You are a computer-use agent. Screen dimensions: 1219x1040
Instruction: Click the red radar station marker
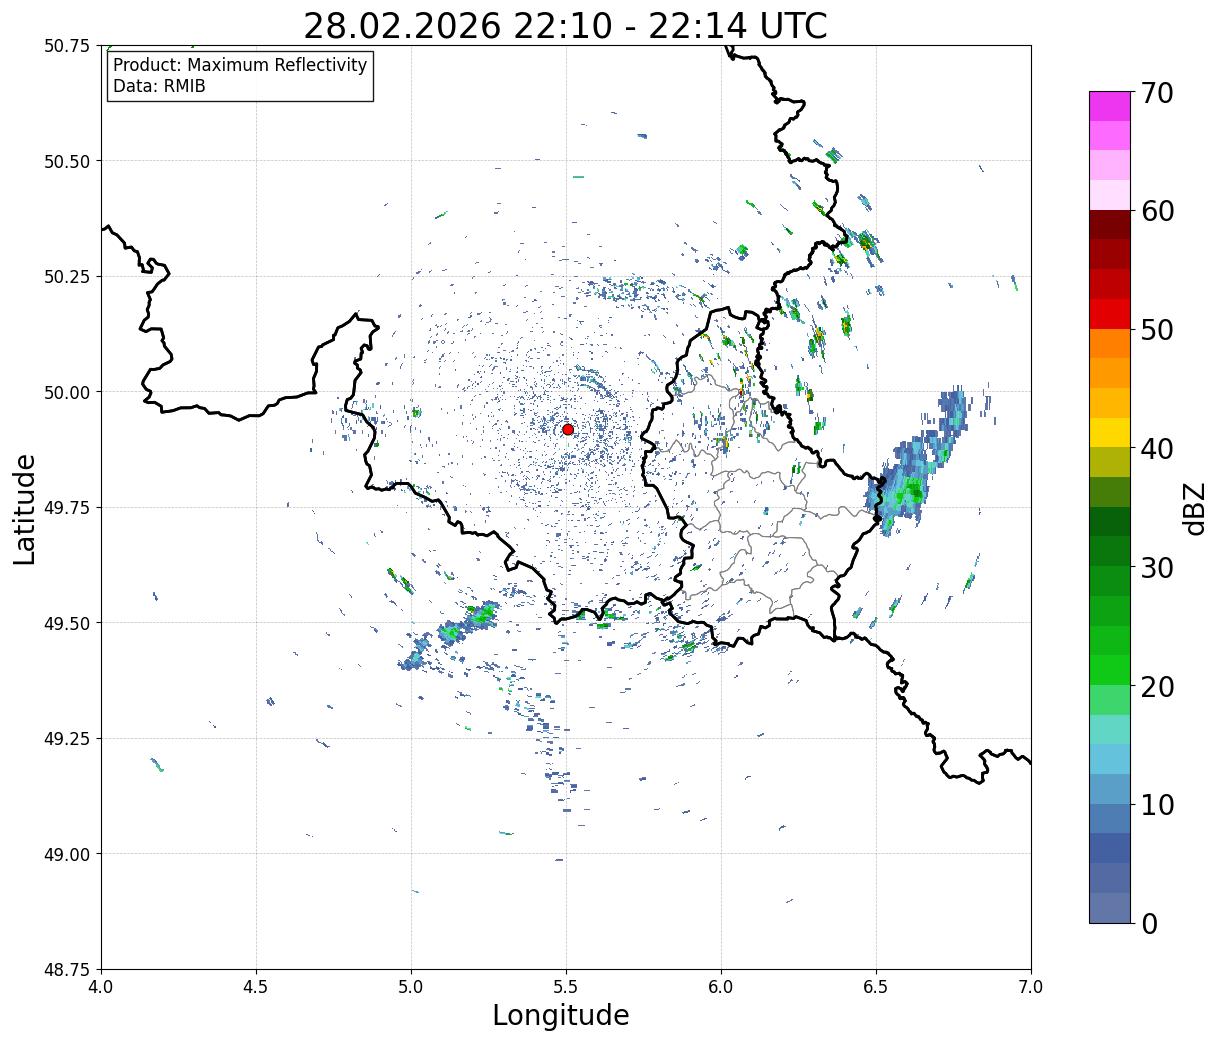point(567,429)
